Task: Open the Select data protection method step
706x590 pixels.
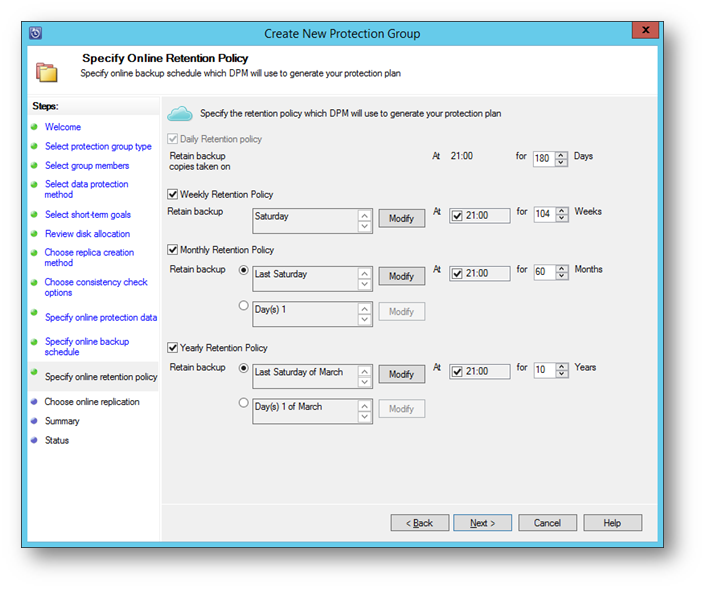Action: [x=86, y=189]
